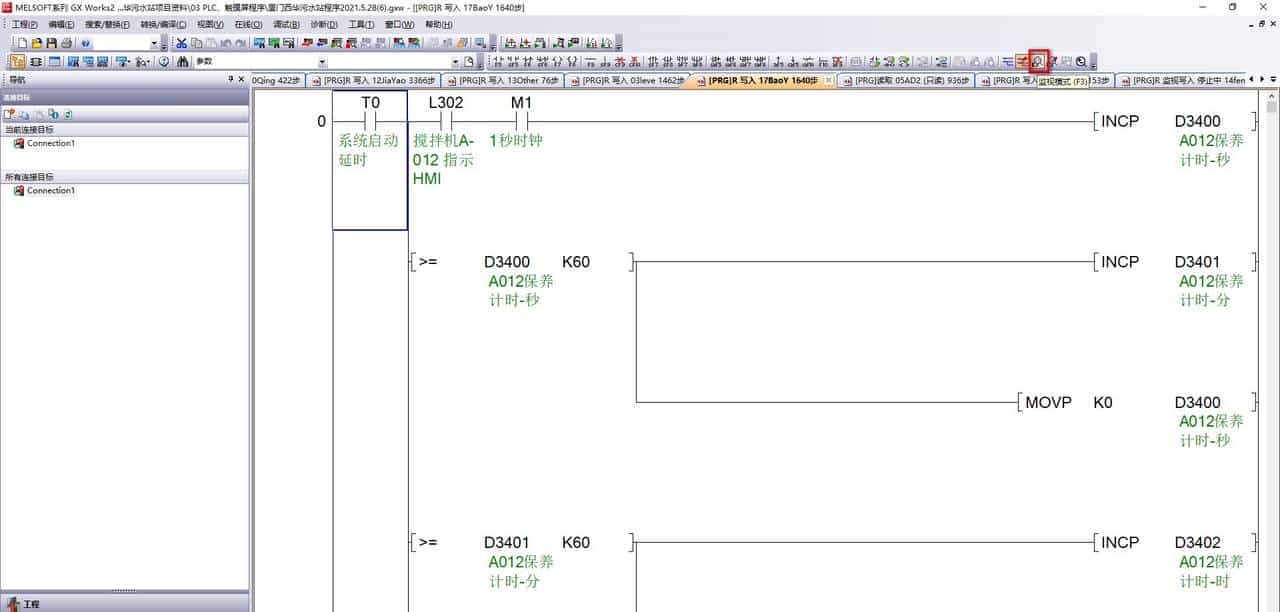The height and width of the screenshot is (612, 1280).
Task: Click the Cut scissors icon
Action: (181, 43)
